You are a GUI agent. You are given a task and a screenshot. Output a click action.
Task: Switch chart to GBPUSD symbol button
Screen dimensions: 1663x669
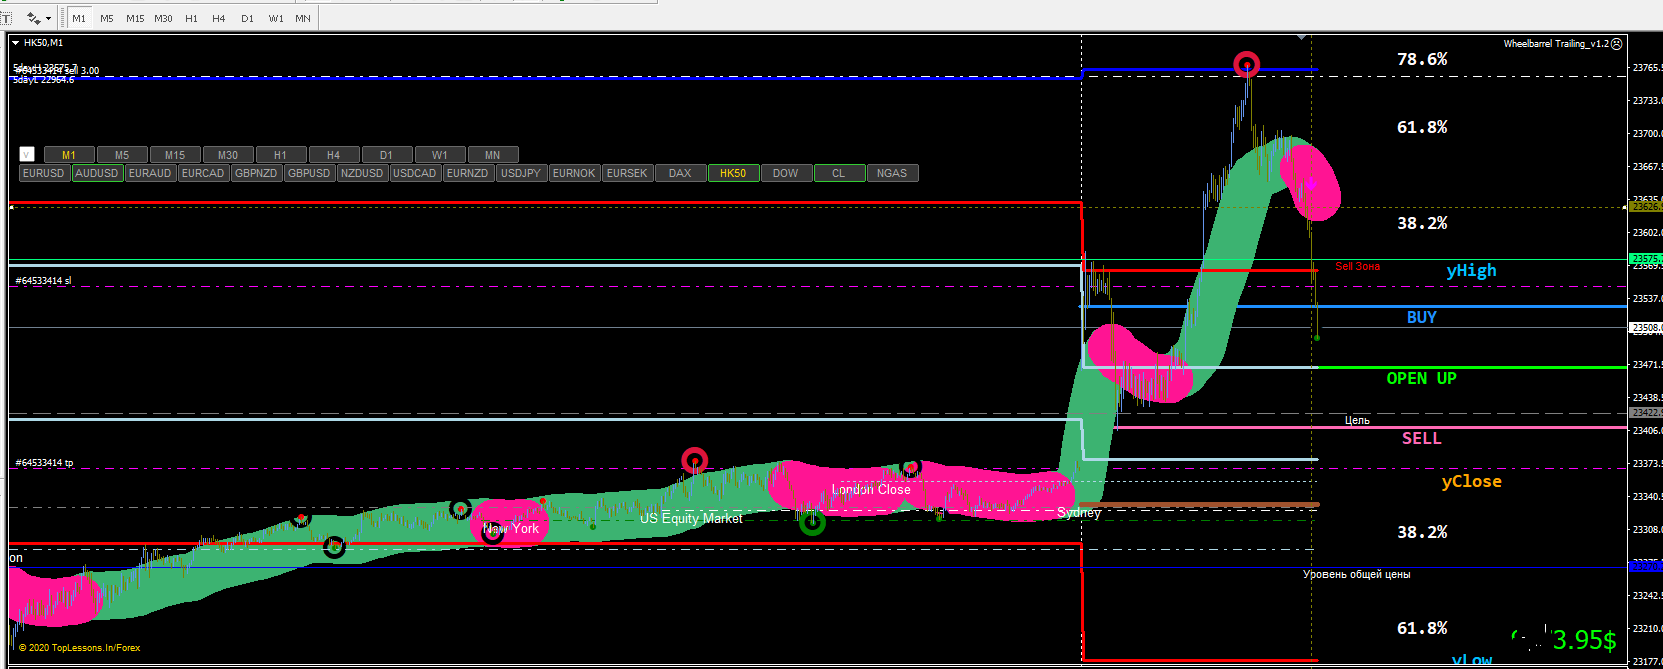coord(309,173)
